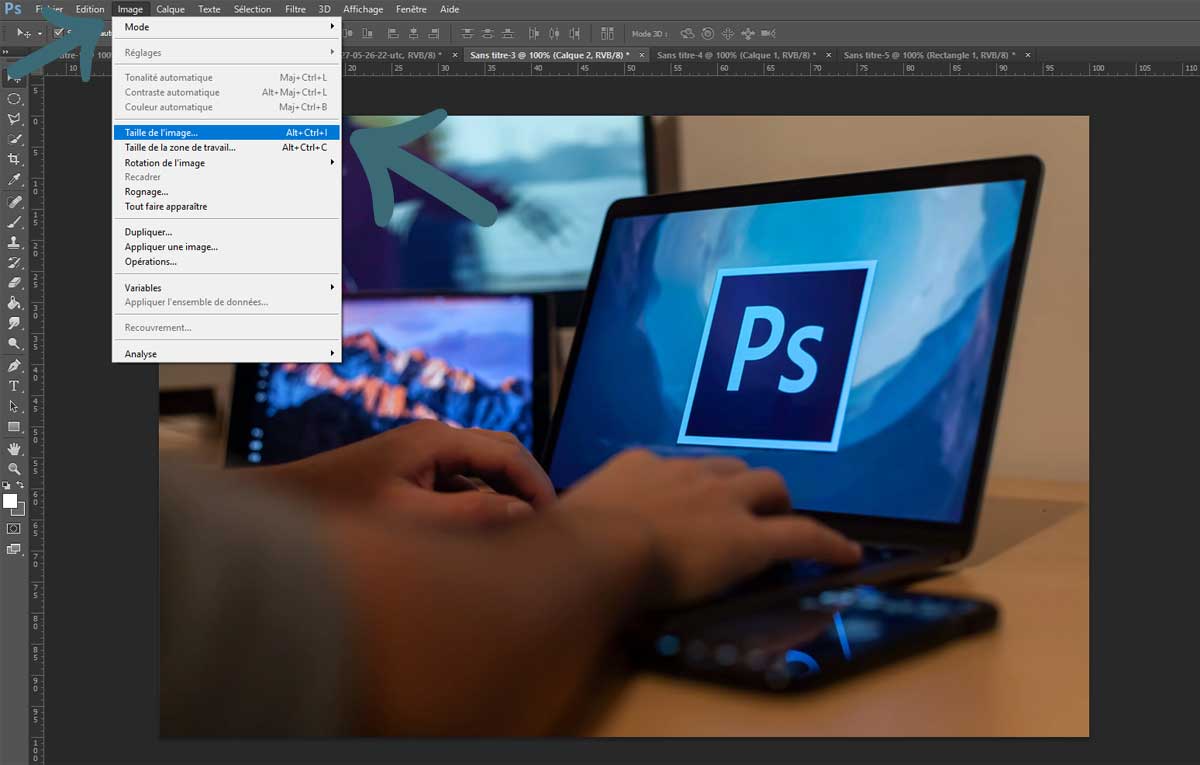1200x765 pixels.
Task: Select the Healing Brush tool
Action: click(14, 200)
